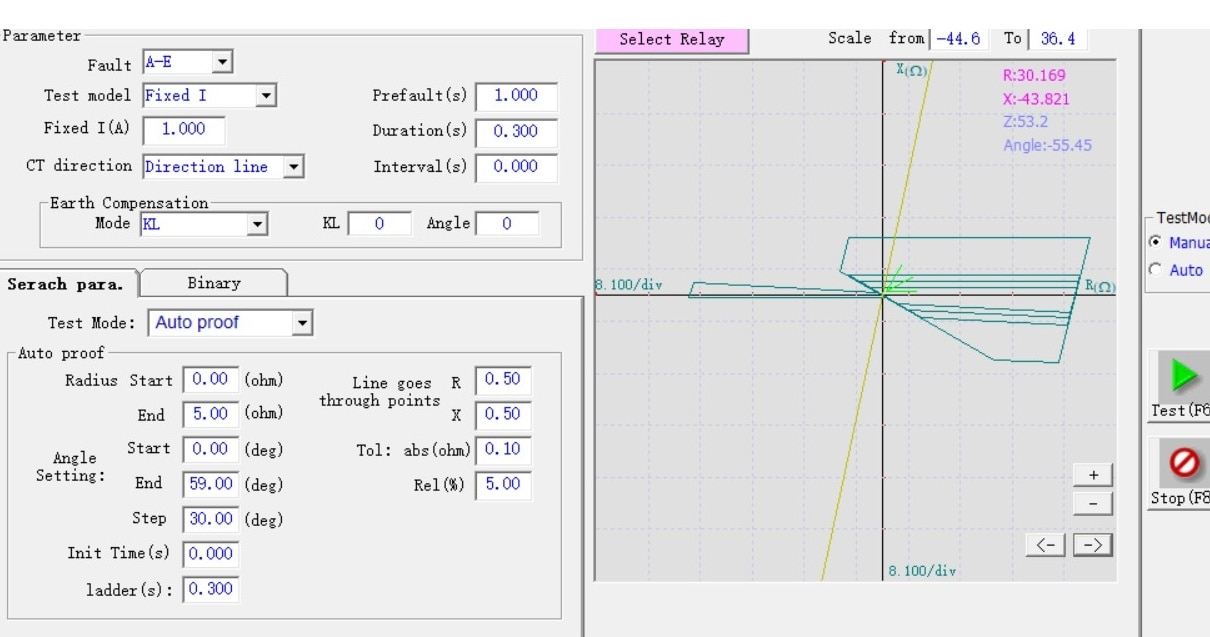Click the Earth Compensation Angle field
This screenshot has height=637, width=1210.
click(x=507, y=224)
